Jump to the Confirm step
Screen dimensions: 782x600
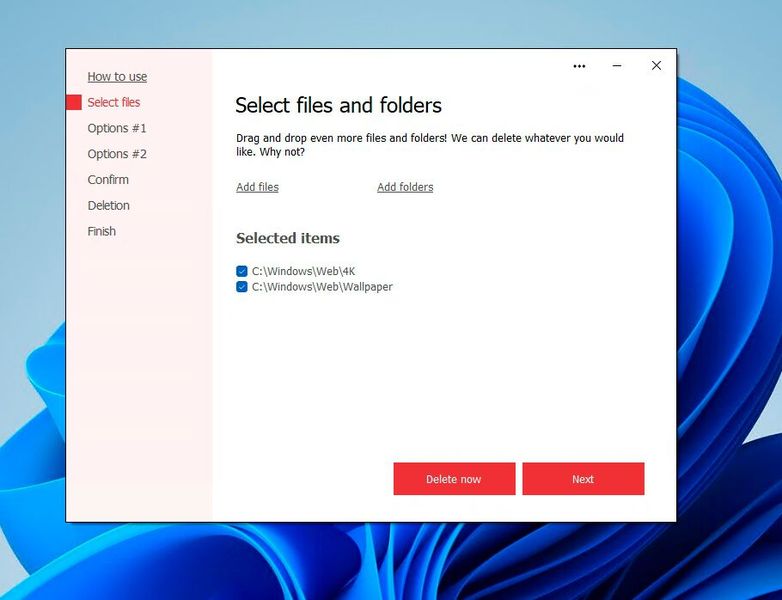coord(108,180)
